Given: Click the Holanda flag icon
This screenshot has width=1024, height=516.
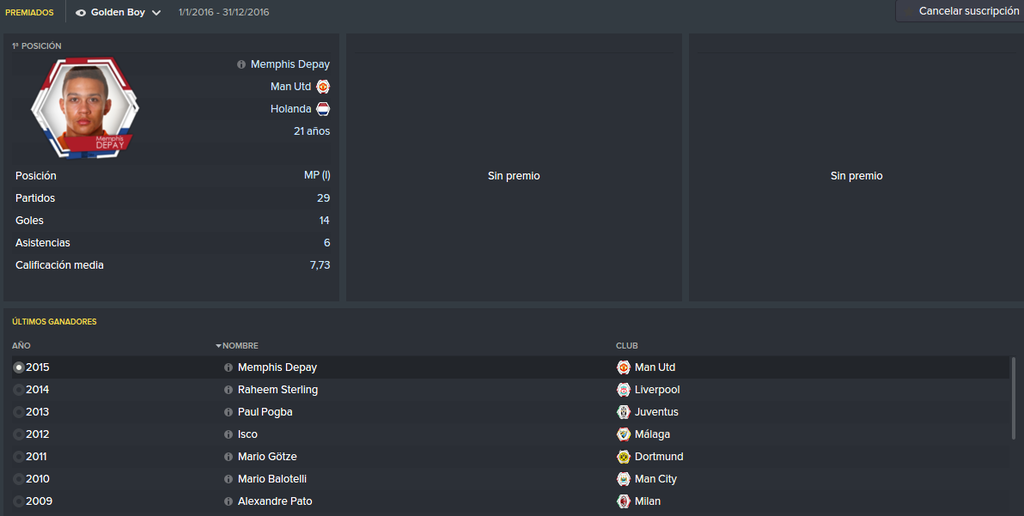Looking at the screenshot, I should (323, 108).
